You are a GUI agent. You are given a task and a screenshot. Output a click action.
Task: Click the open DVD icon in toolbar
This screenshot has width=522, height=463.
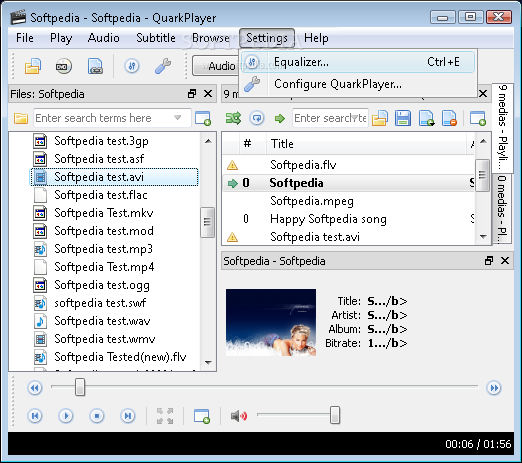pyautogui.click(x=63, y=66)
